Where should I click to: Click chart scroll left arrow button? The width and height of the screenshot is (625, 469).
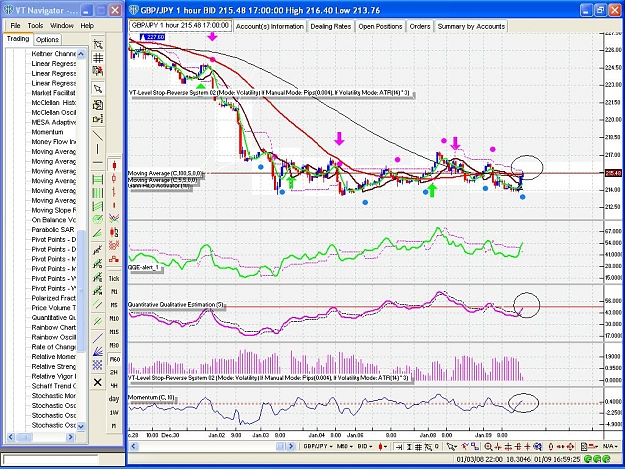coord(134,446)
